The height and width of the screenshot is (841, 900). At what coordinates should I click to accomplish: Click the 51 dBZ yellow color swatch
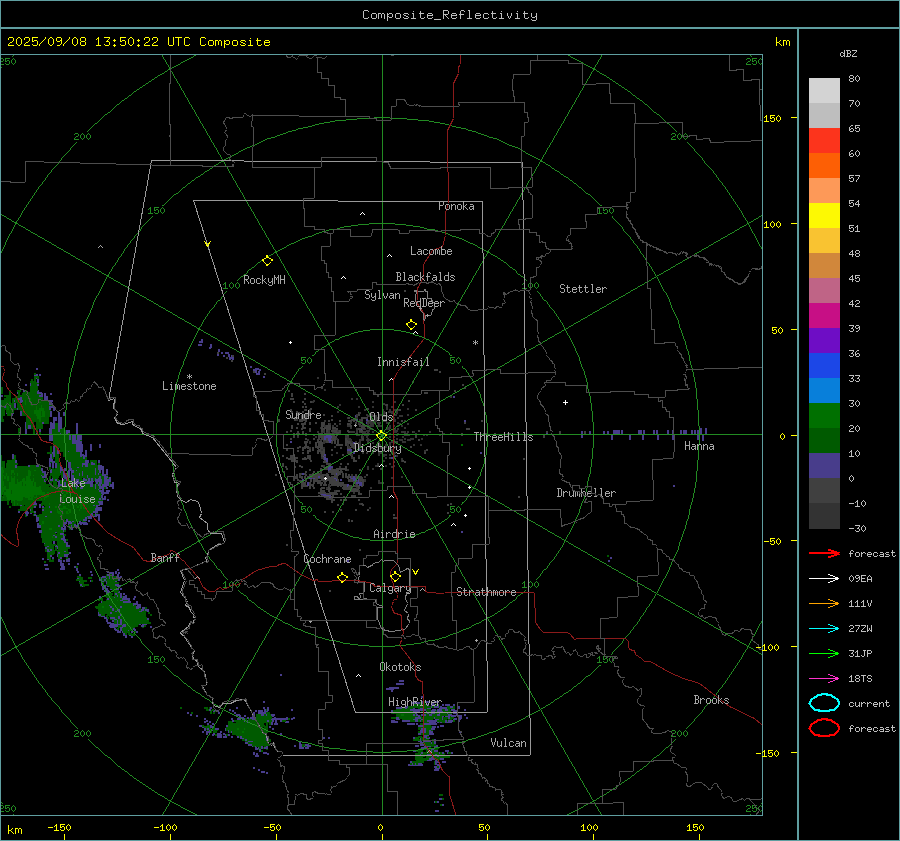pyautogui.click(x=824, y=216)
